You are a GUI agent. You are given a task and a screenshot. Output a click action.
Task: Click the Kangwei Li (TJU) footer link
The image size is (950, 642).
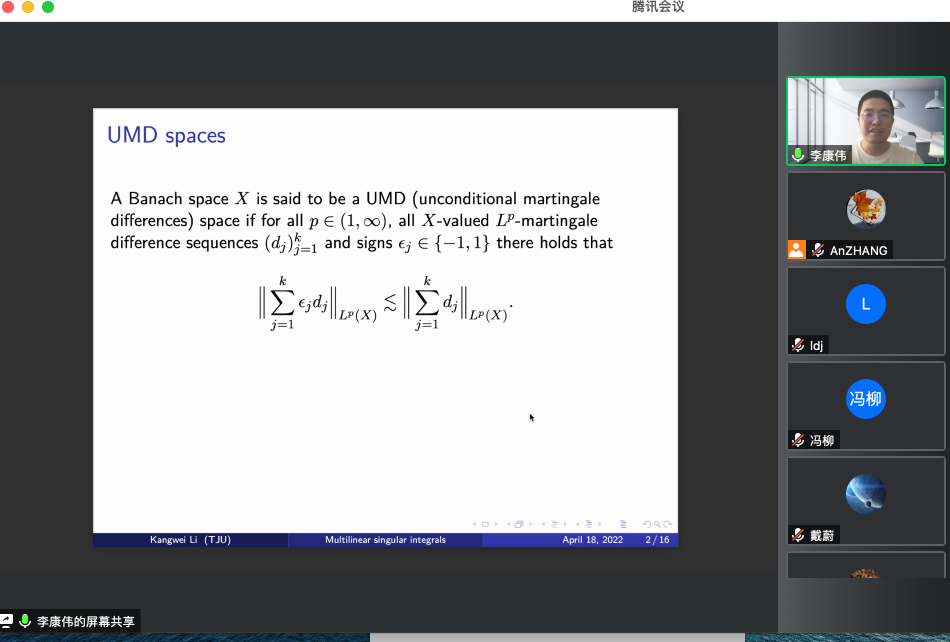coord(190,540)
